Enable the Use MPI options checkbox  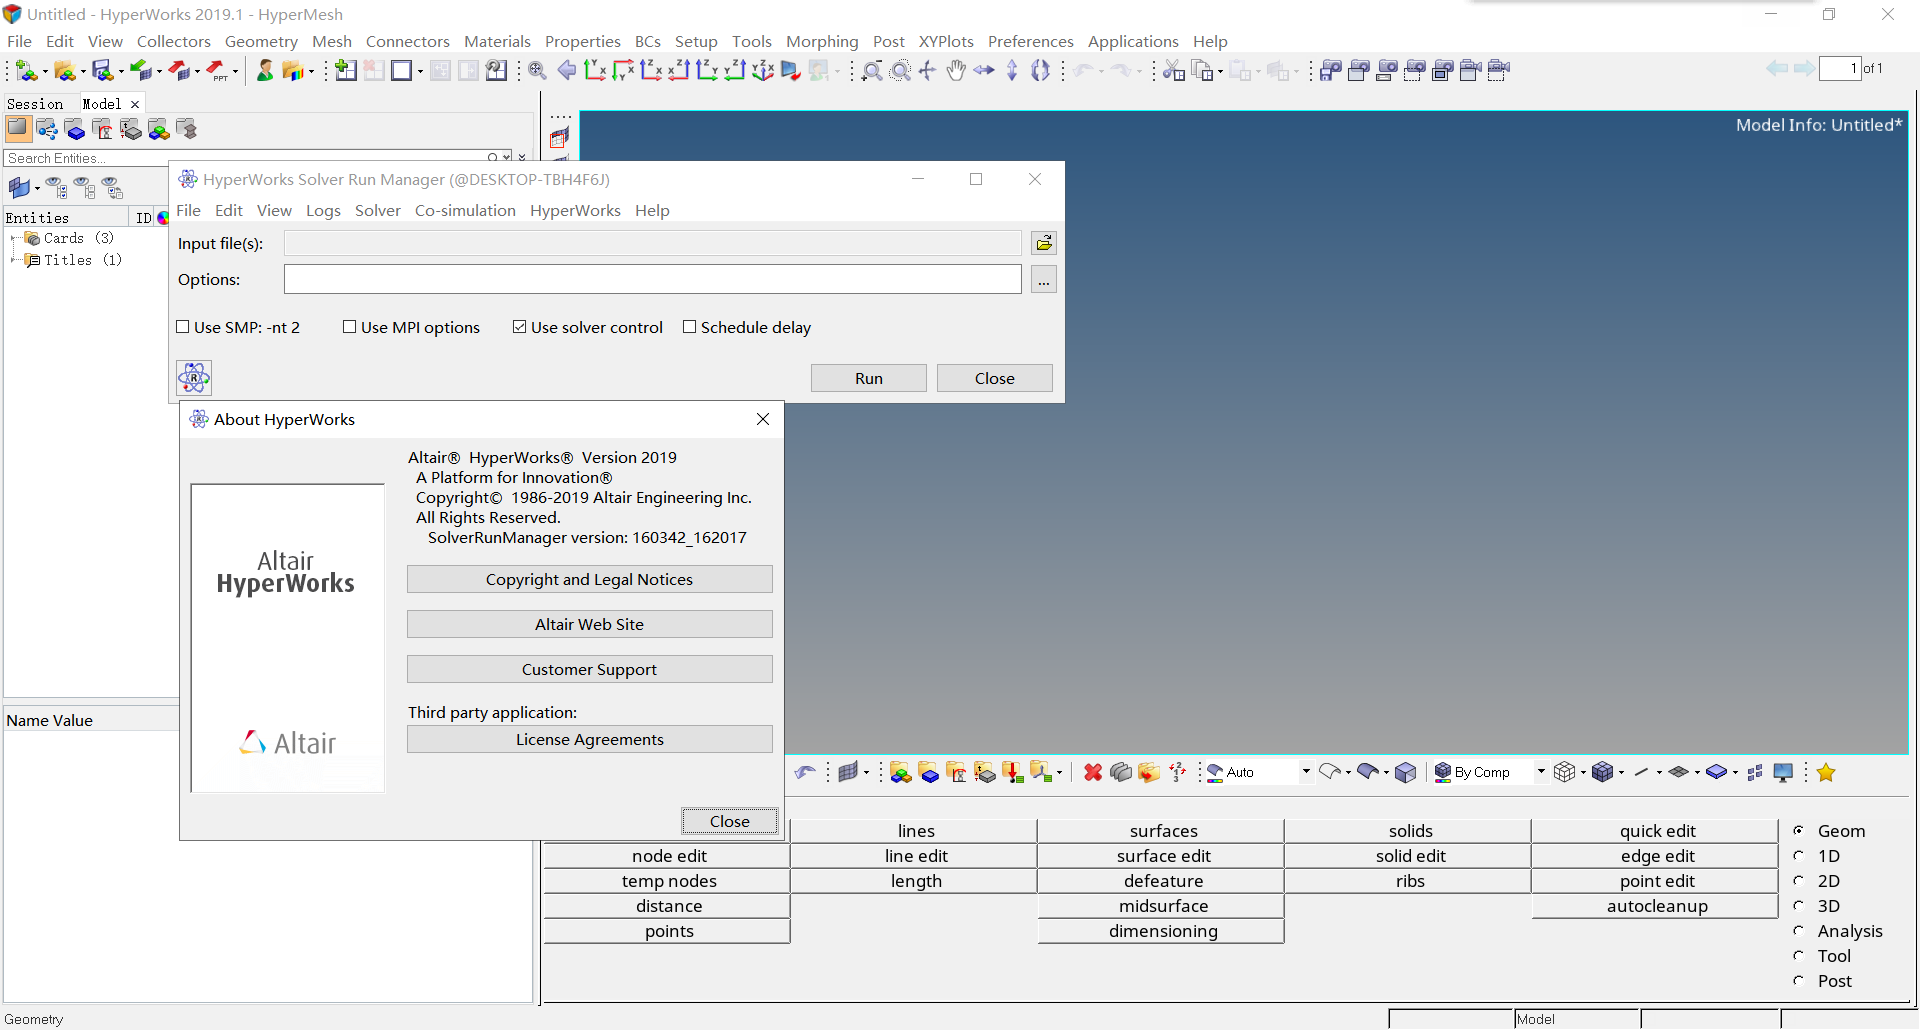pos(350,327)
